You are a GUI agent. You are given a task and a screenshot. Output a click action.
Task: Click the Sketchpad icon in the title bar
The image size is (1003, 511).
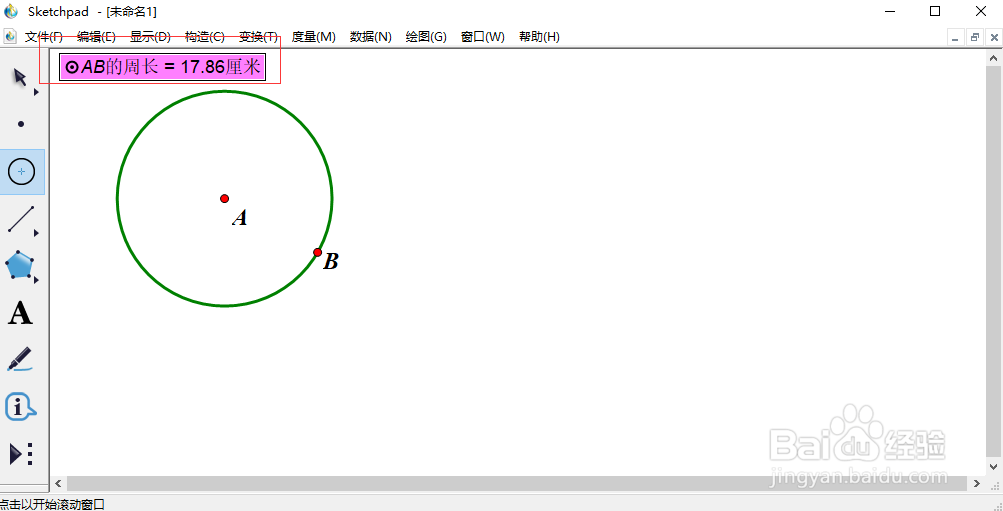11,12
